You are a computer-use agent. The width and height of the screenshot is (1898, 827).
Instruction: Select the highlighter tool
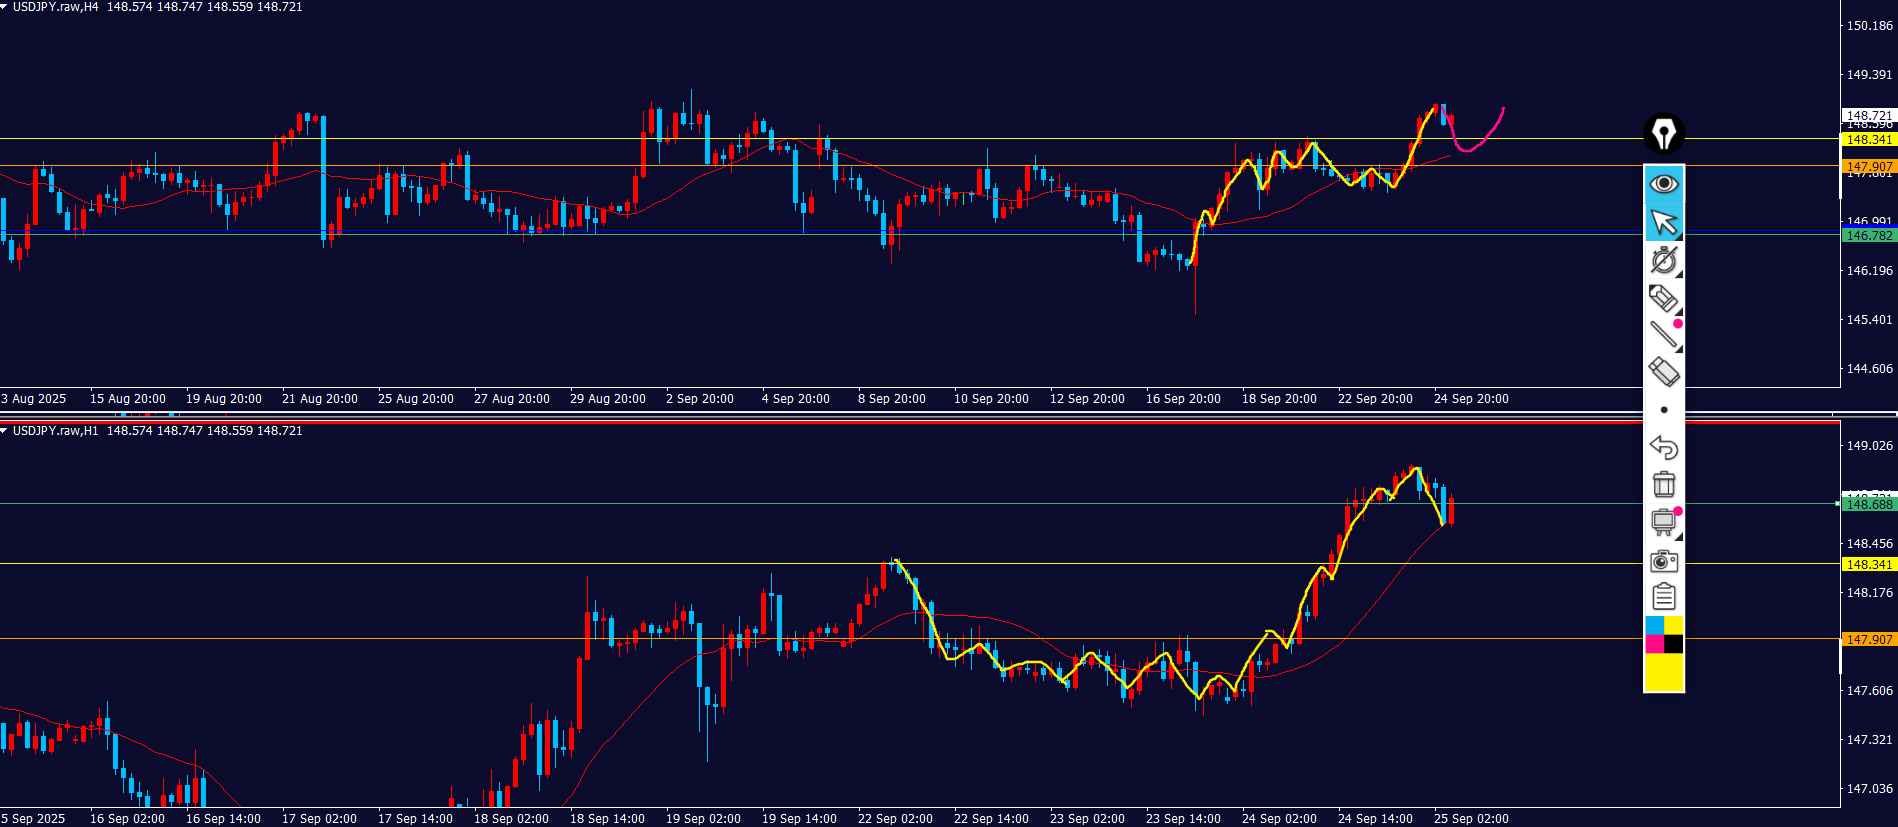point(1664,298)
